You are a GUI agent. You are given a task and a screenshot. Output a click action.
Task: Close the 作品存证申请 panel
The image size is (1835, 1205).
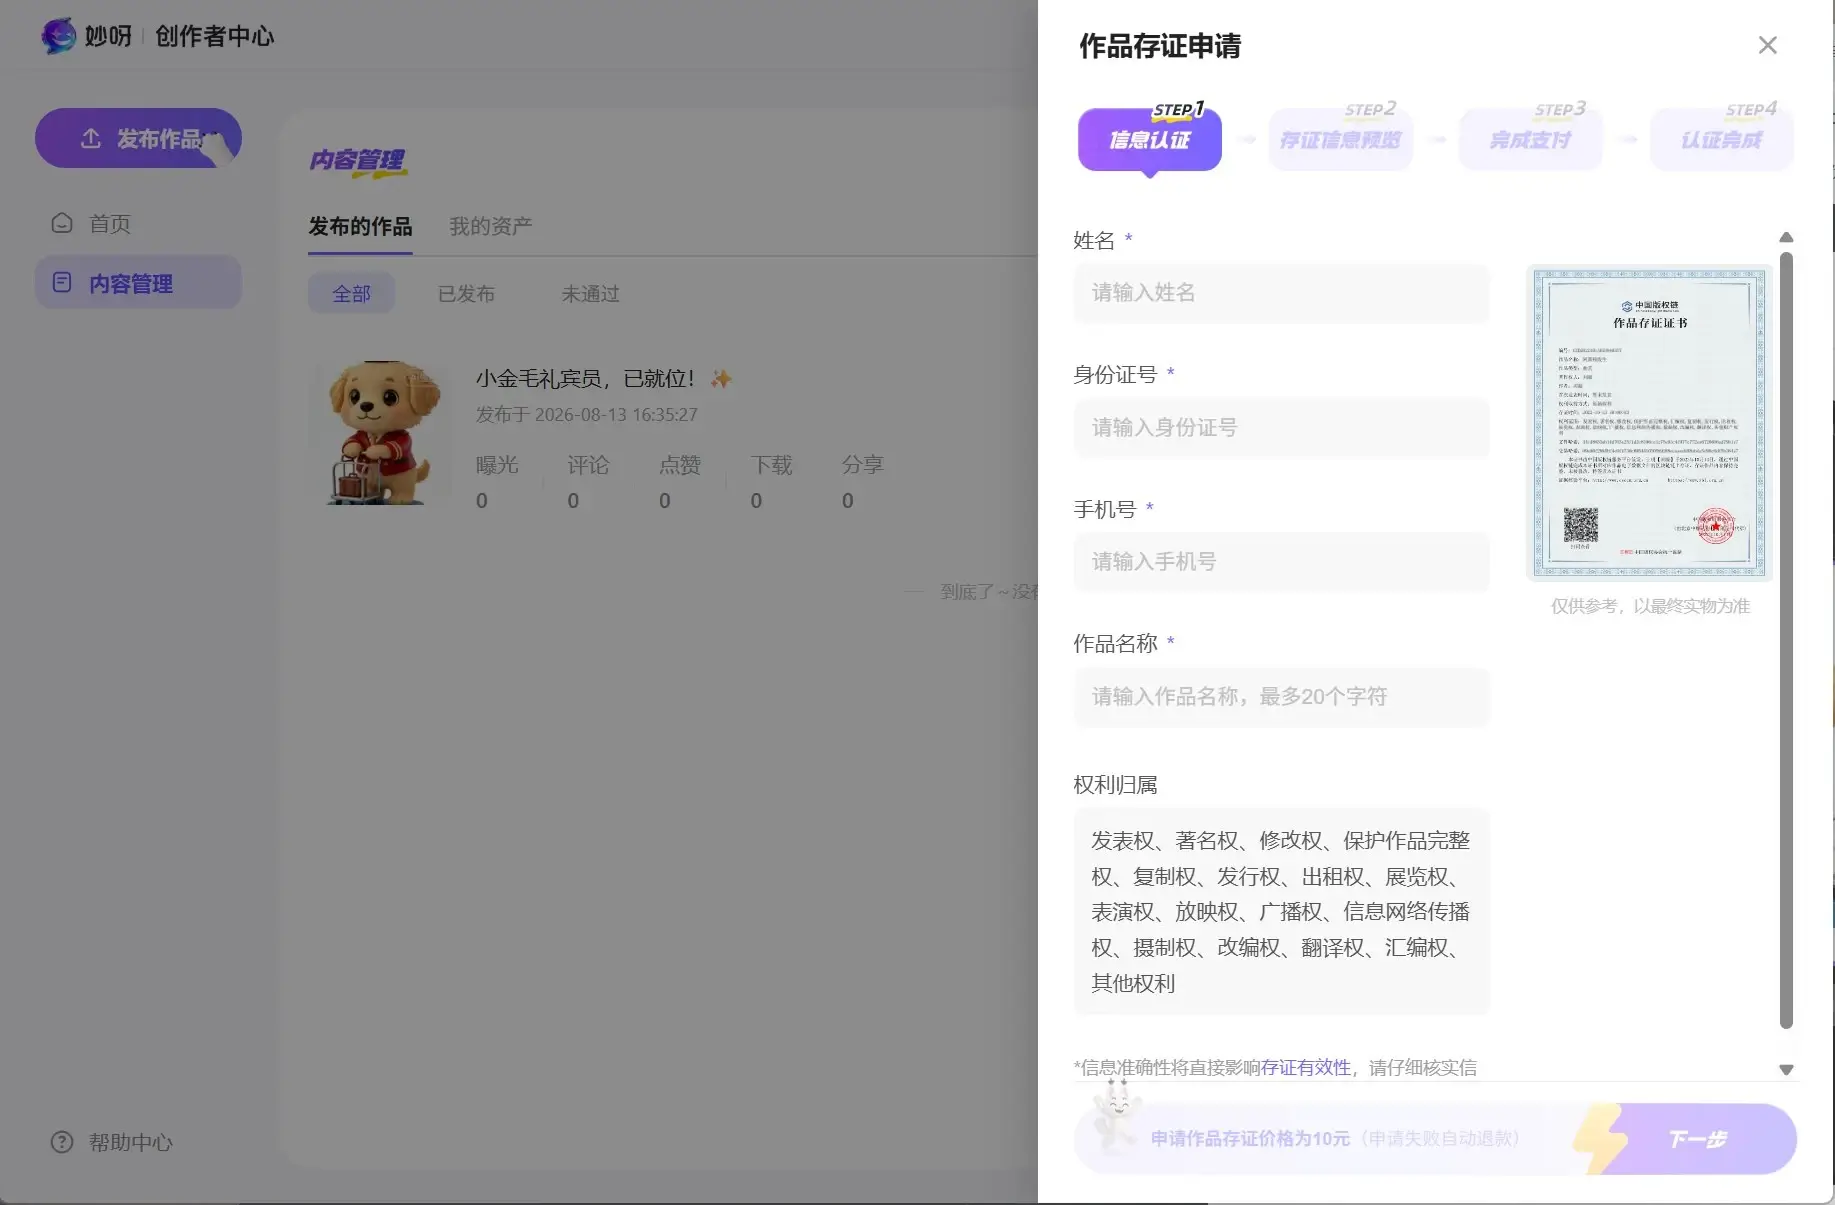(x=1767, y=45)
